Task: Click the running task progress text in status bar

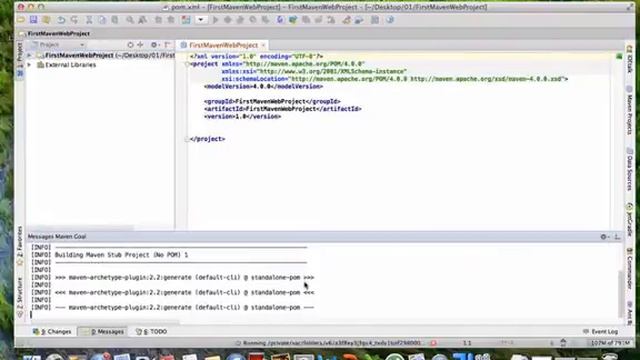Action: point(331,343)
